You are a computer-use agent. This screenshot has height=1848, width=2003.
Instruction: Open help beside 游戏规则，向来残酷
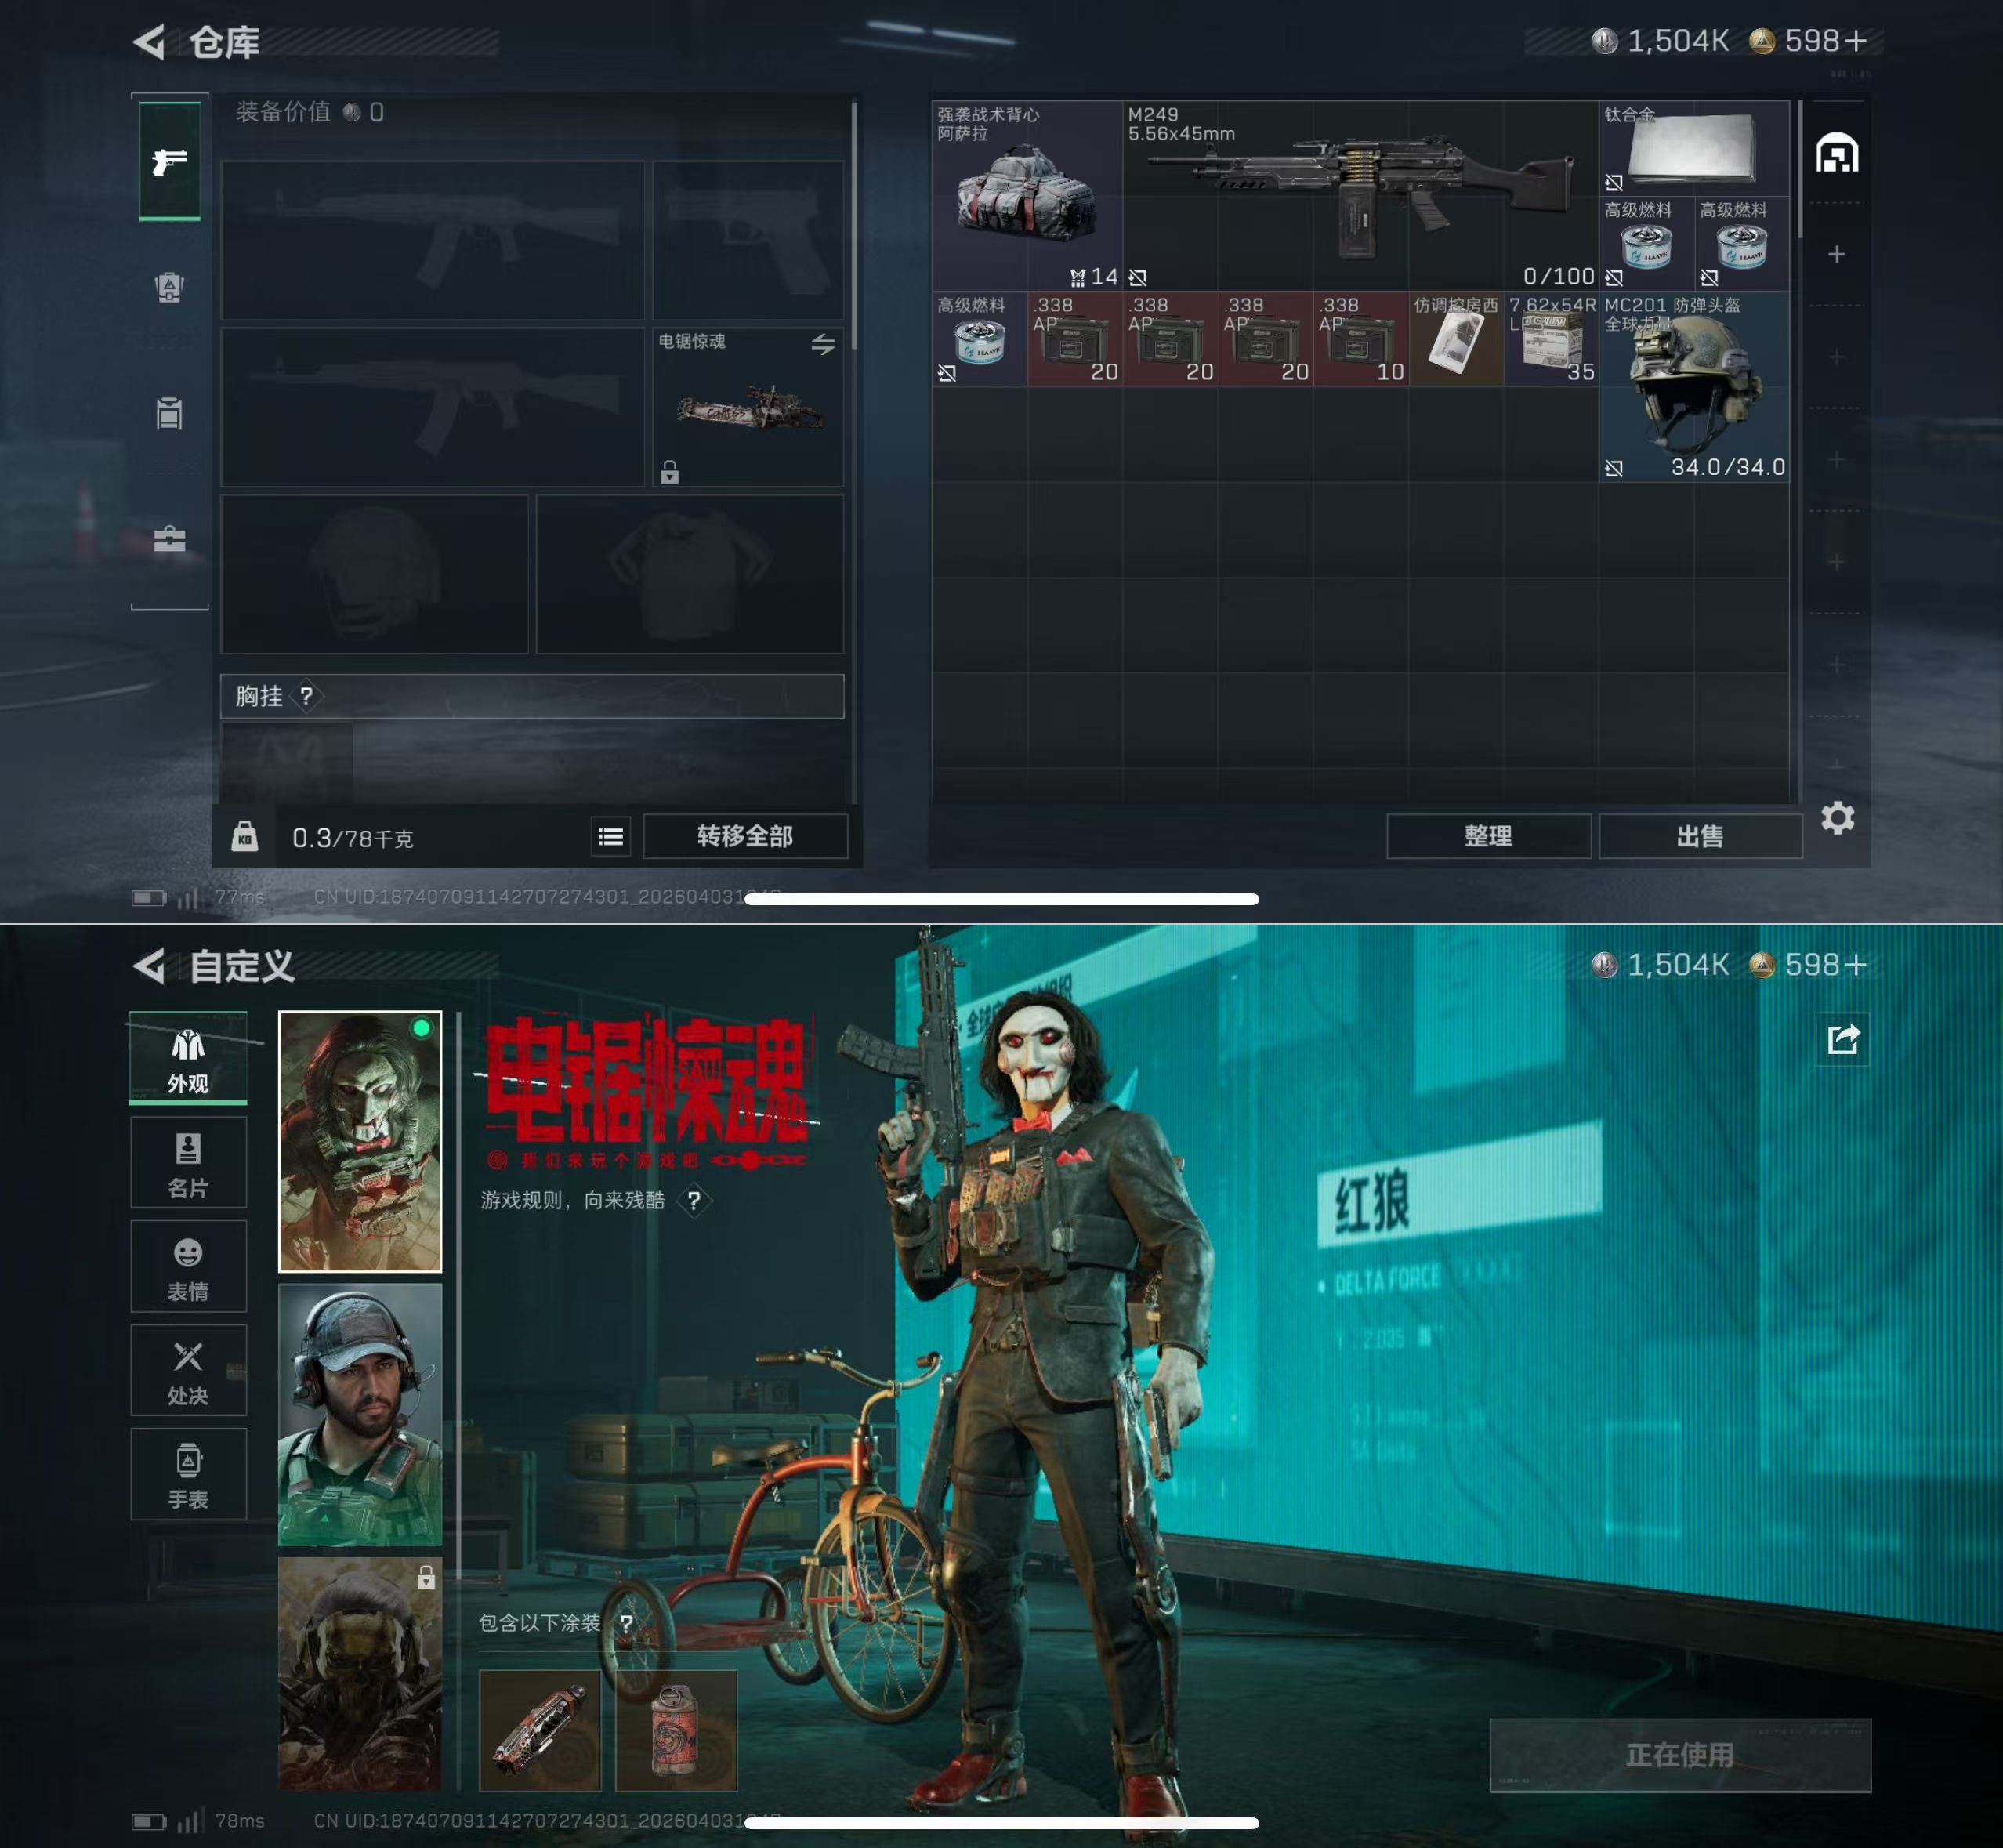[x=693, y=1200]
